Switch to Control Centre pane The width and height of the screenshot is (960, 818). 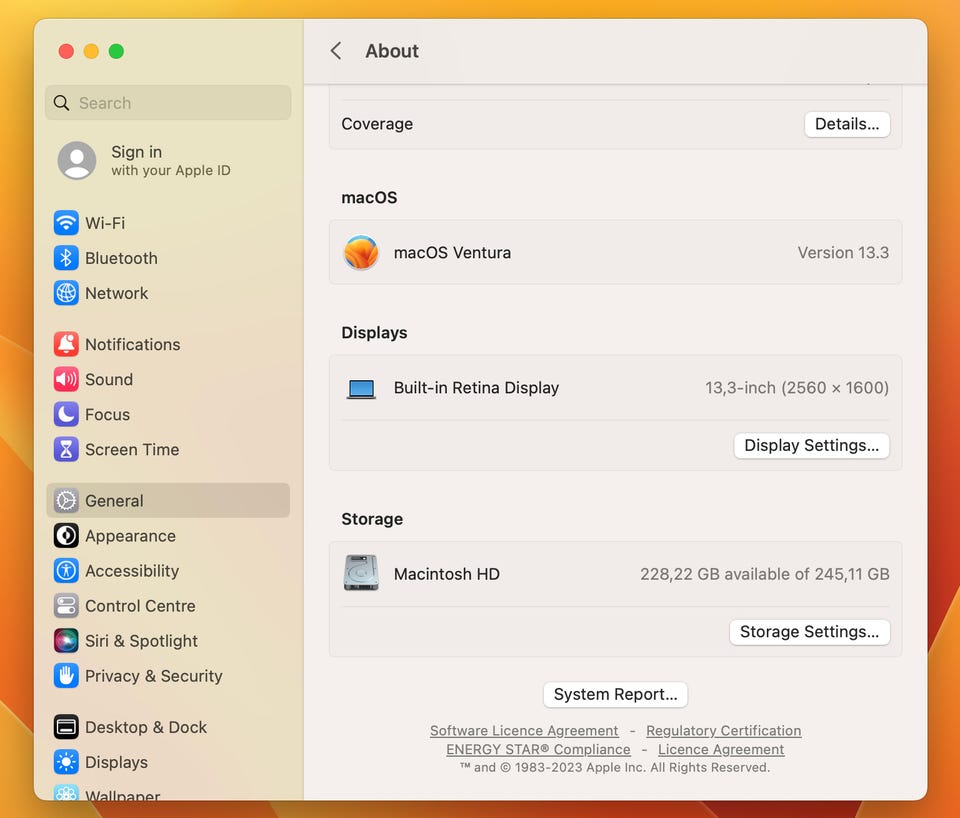(x=140, y=606)
